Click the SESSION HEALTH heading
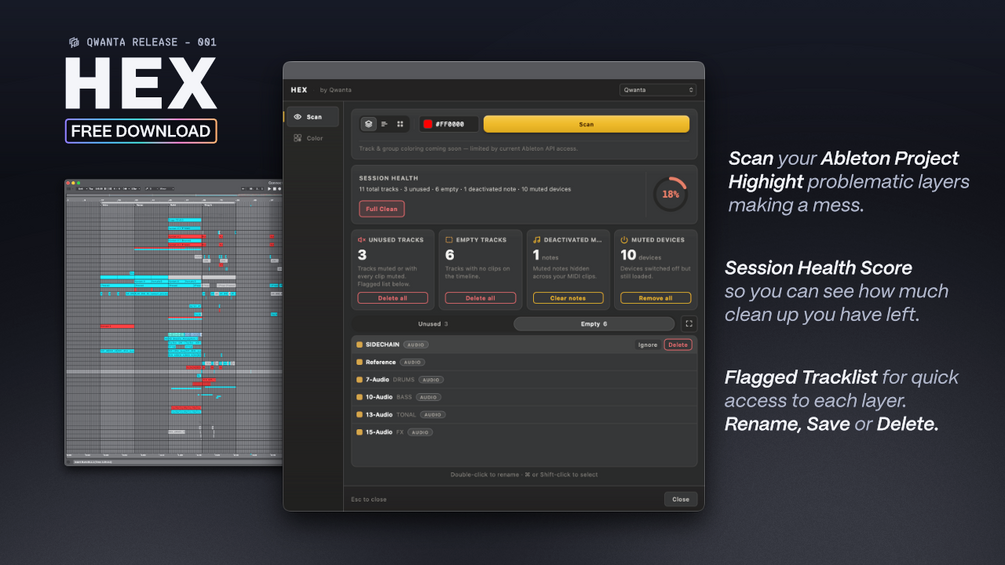1005x565 pixels. point(388,178)
